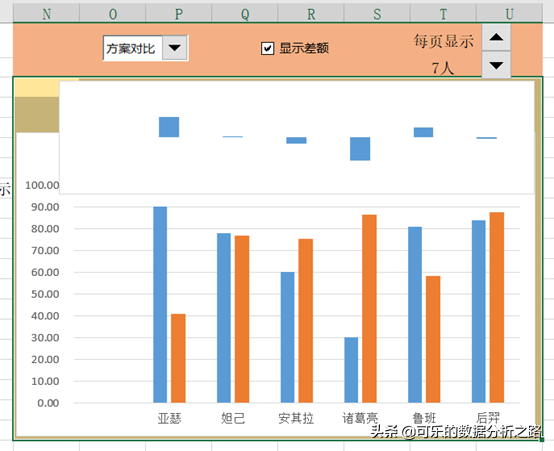This screenshot has height=451, width=554.
Task: Click the 90.00 axis value
Action: coord(45,207)
